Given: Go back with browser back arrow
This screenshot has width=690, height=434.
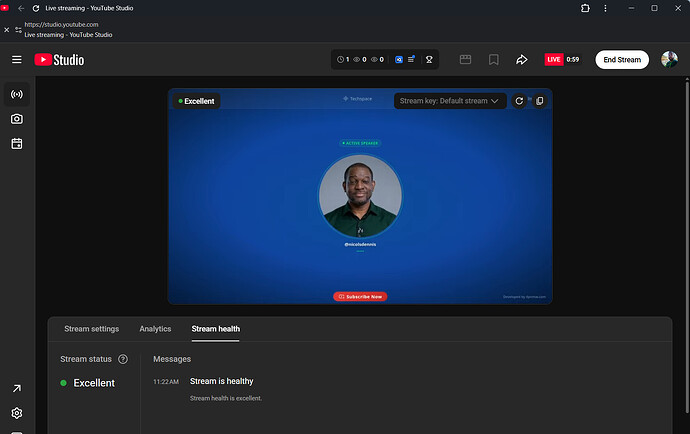Looking at the screenshot, I should pos(21,8).
